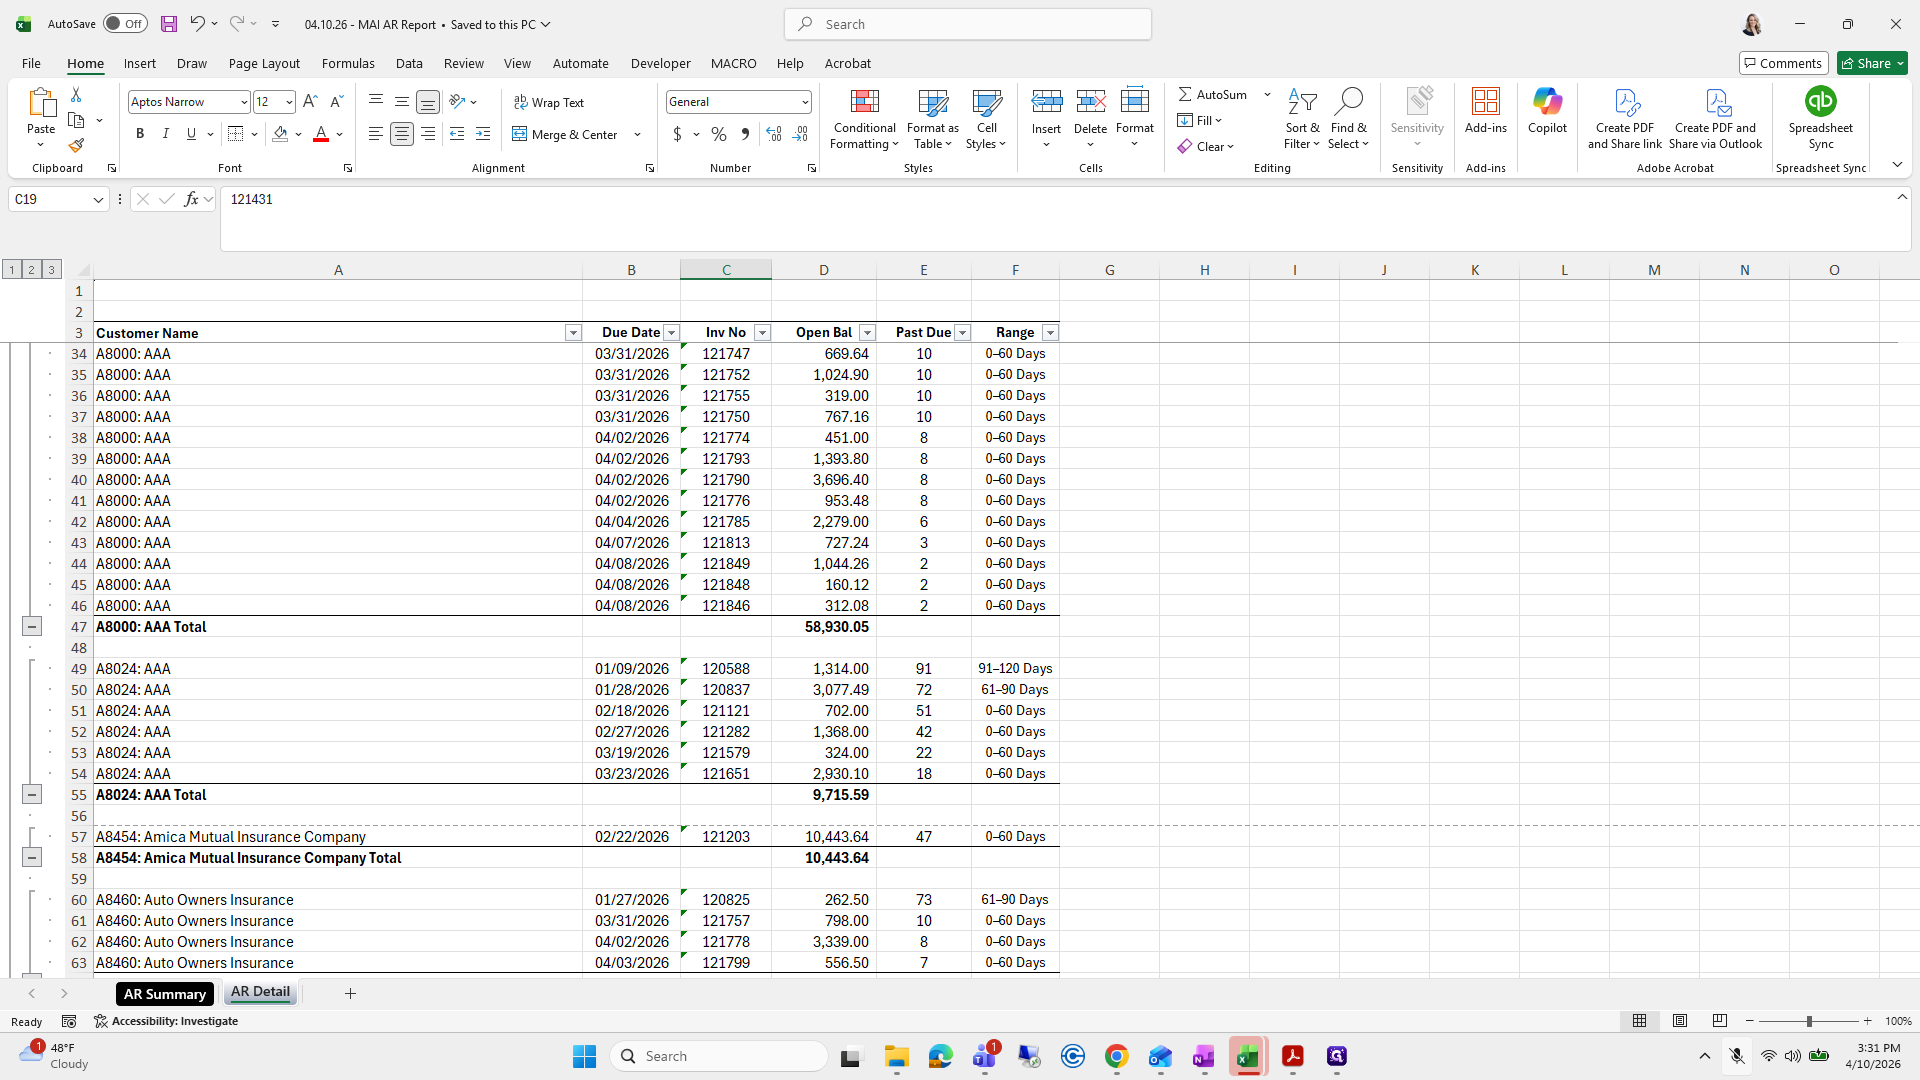Click the Increase Decimal icon
Screen dimensions: 1920x1080
773,134
